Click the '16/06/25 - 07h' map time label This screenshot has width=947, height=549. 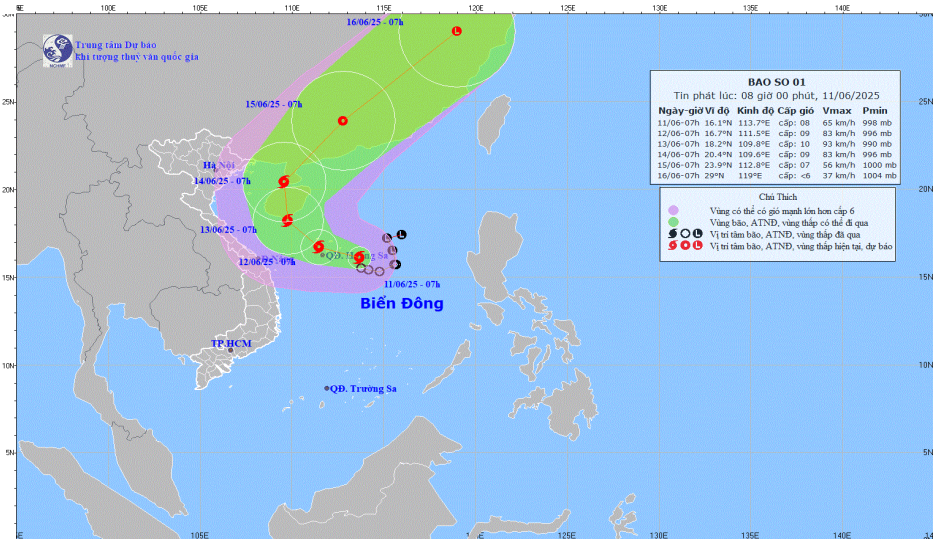[375, 22]
